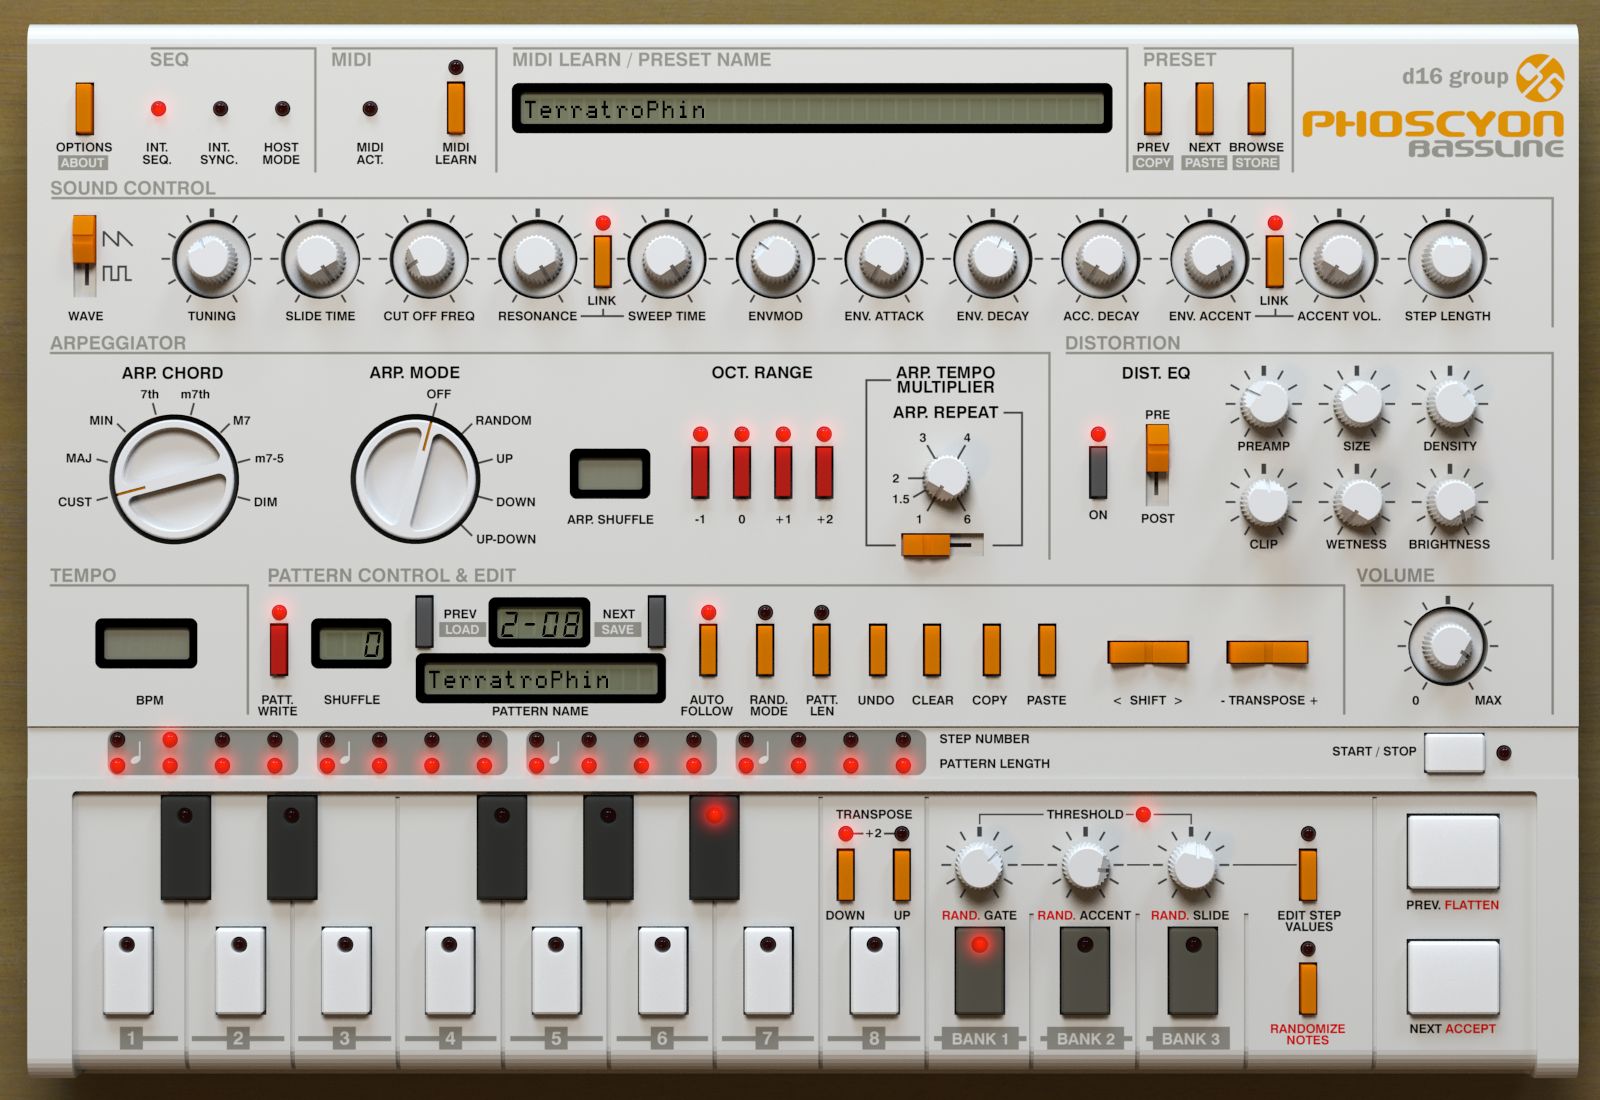Screen dimensions: 1600x1100
Task: Toggle the Distortion ON switch
Action: [x=1098, y=472]
